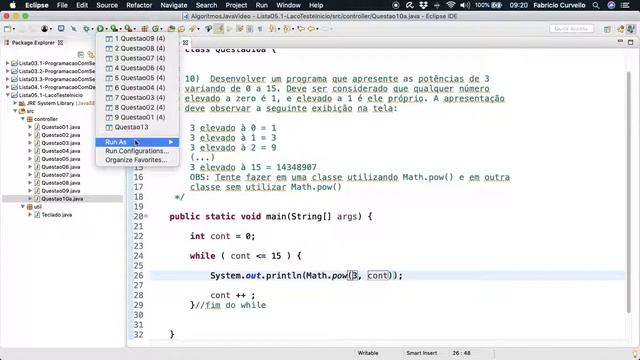Click the Run green play icon
Image resolution: width=640 pixels, height=360 pixels.
pos(100,29)
